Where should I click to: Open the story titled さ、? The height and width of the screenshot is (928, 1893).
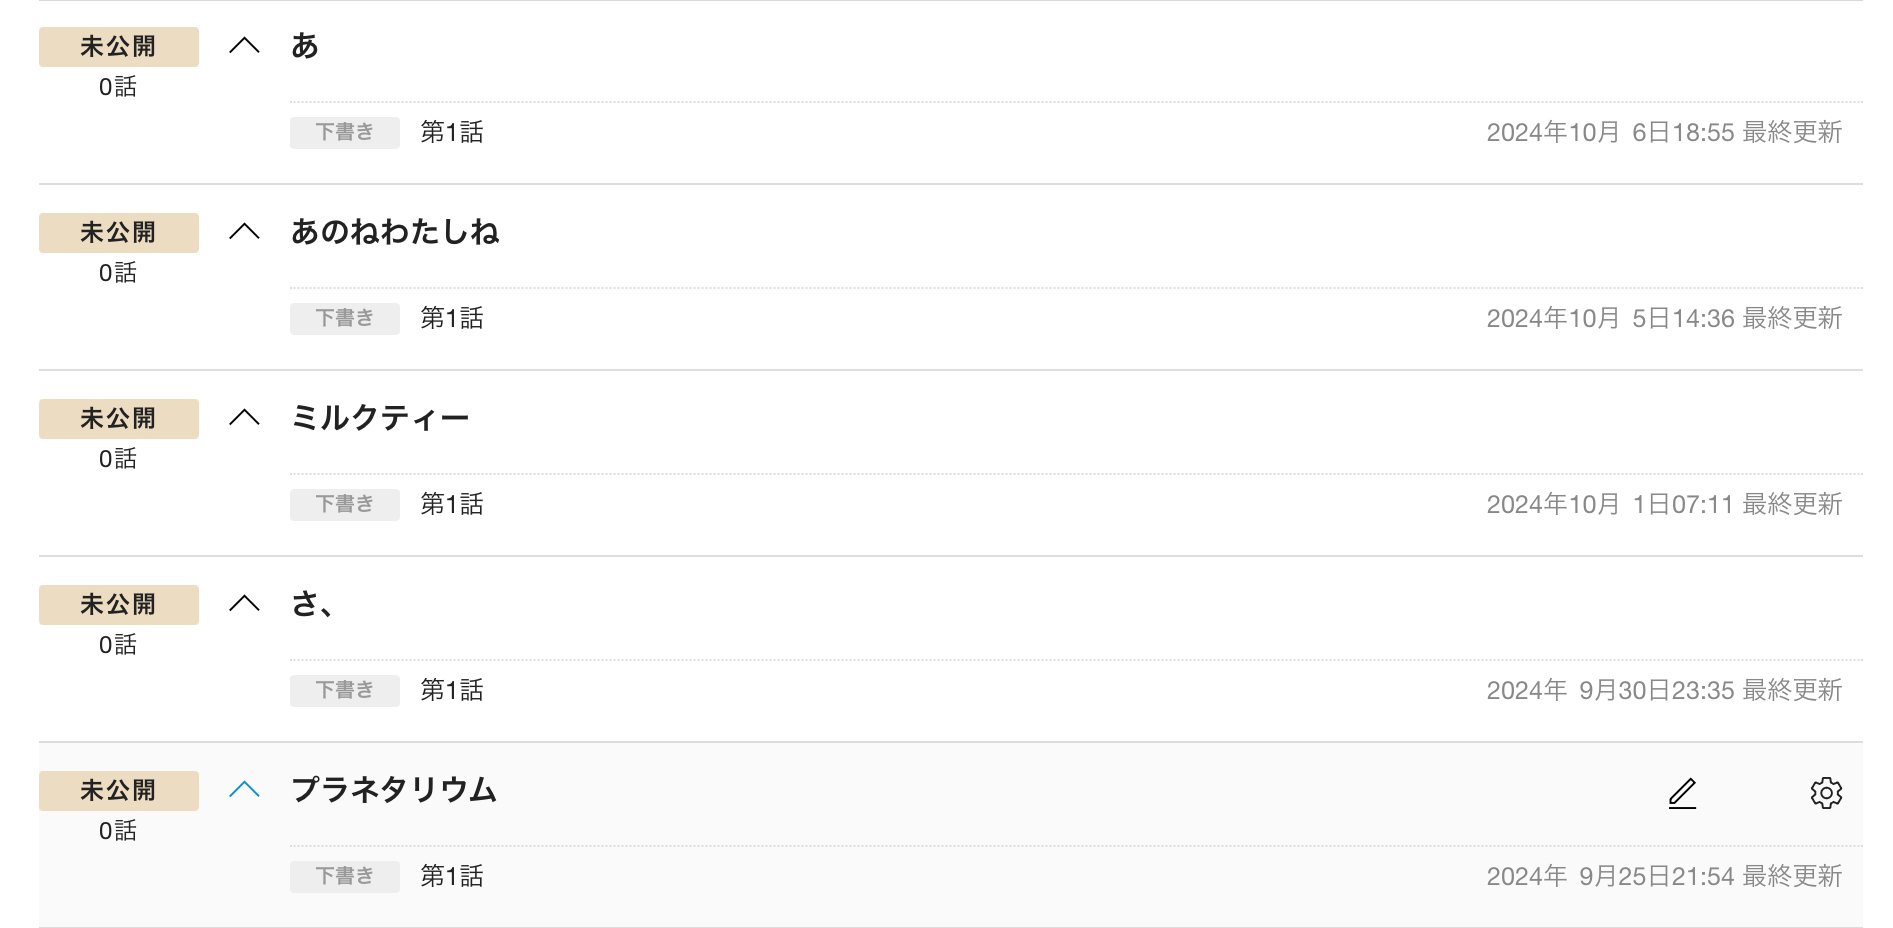(x=311, y=604)
